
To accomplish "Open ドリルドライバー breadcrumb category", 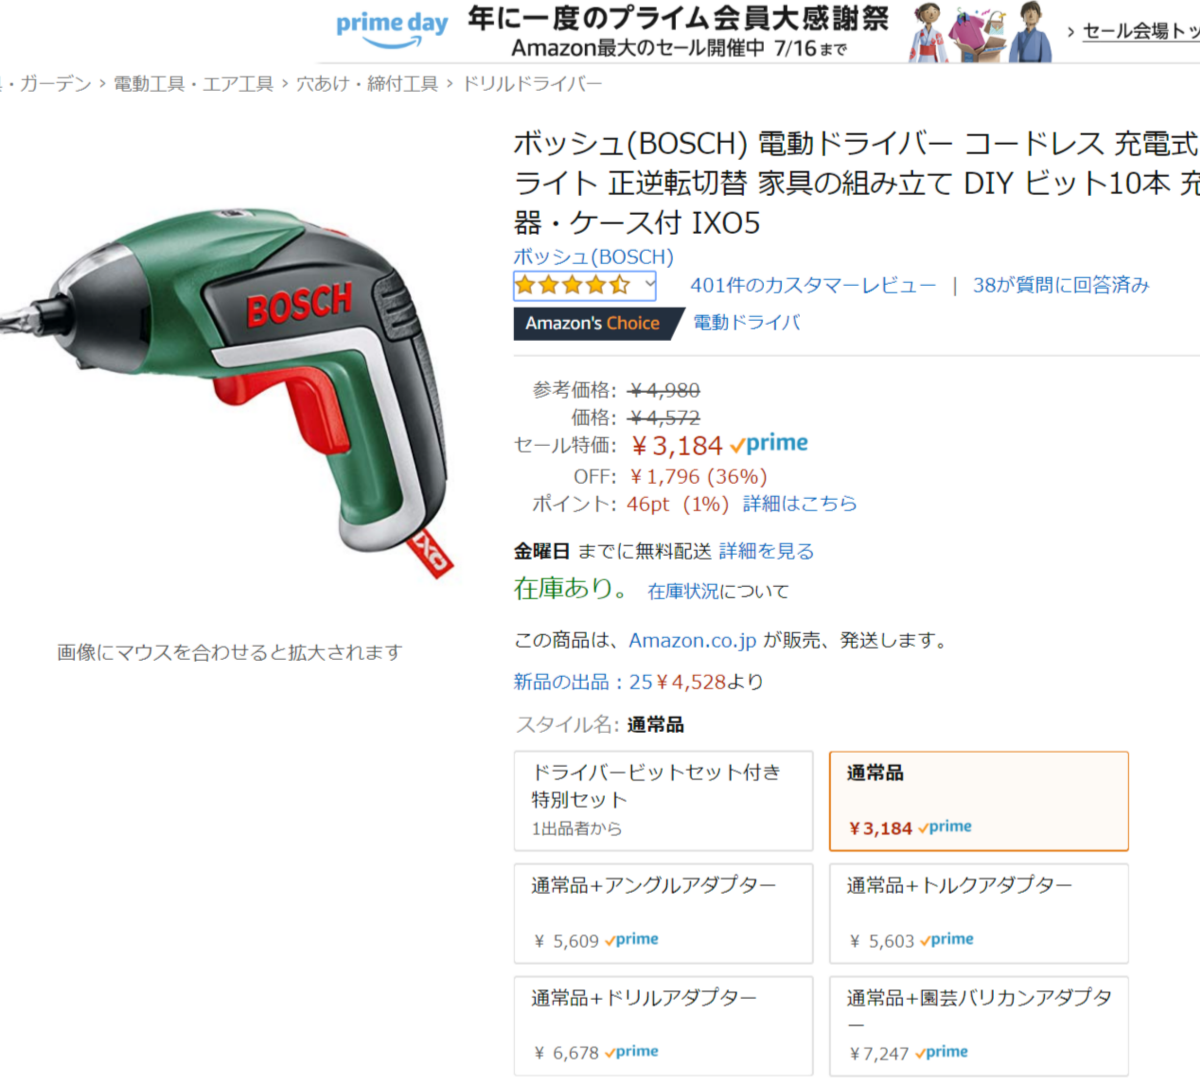I will click(532, 84).
